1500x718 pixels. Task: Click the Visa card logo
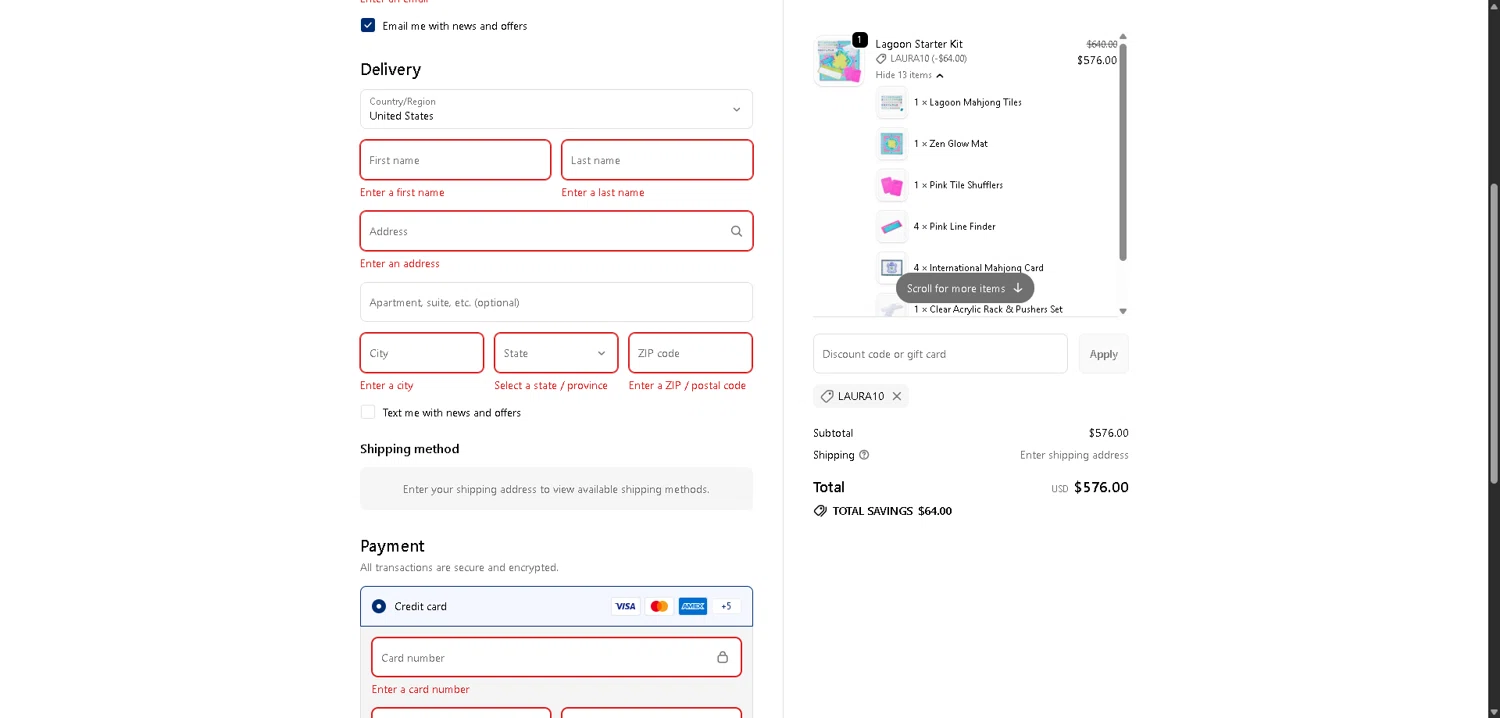625,606
